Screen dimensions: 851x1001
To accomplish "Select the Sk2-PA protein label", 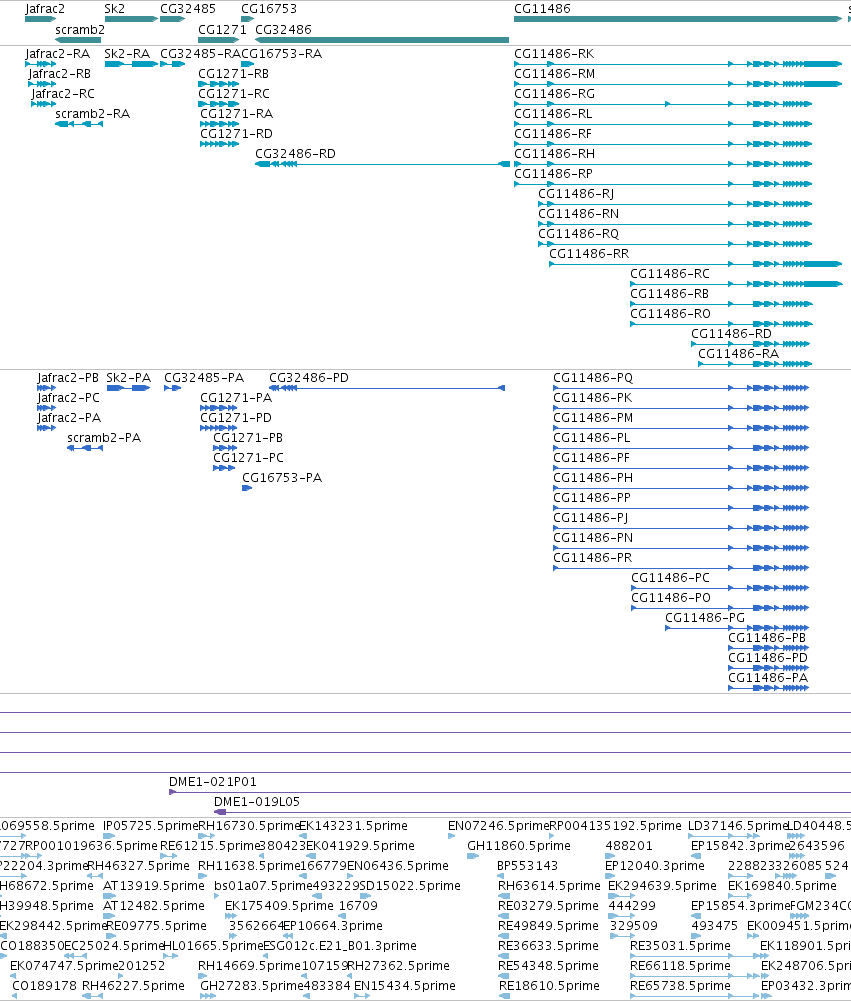I will [129, 378].
